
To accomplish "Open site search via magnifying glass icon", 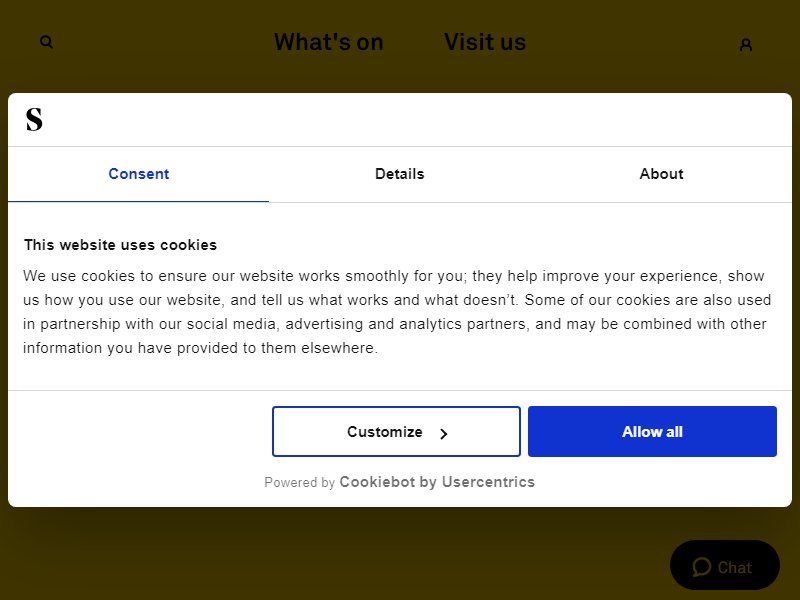I will tap(46, 42).
